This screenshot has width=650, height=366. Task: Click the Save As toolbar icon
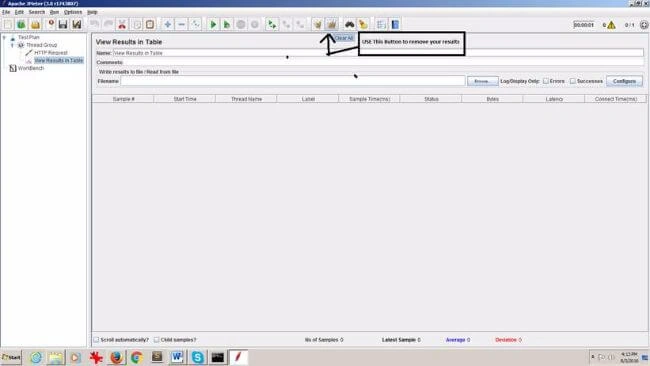[77, 24]
